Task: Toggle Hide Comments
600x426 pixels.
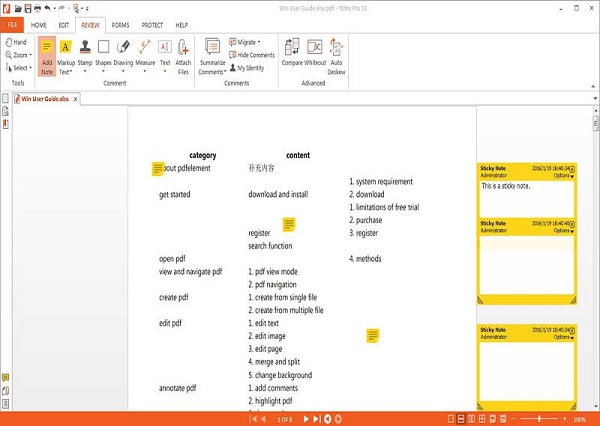Action: tap(252, 55)
